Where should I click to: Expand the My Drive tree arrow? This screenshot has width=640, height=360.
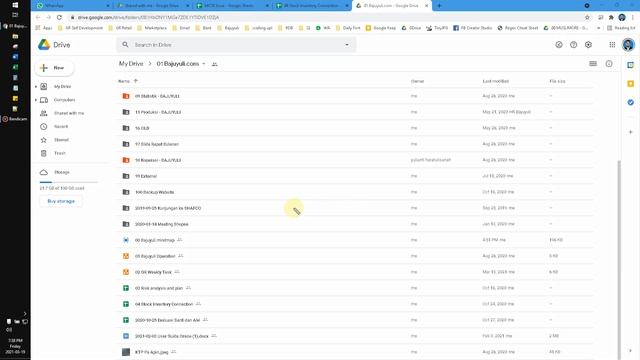coord(36,87)
